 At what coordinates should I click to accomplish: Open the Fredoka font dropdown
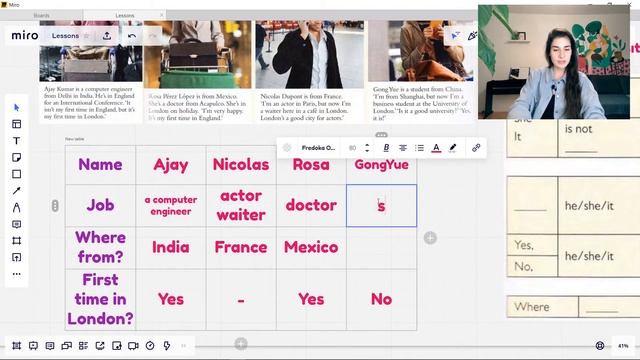tap(318, 148)
